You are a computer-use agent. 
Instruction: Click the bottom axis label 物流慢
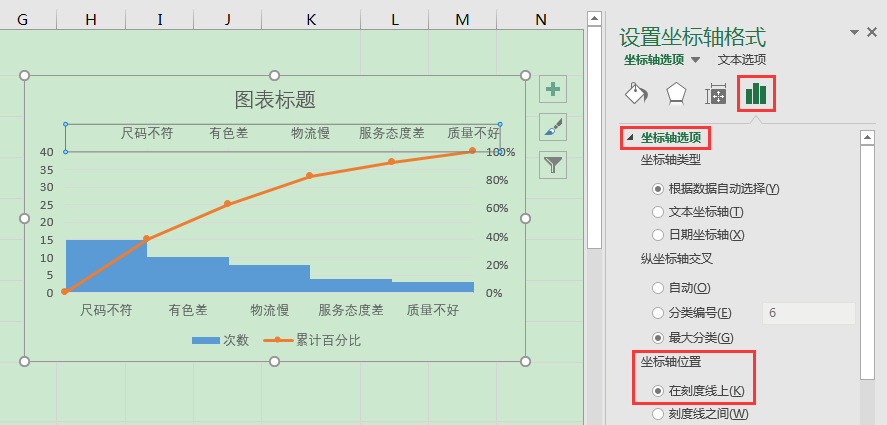(270, 310)
